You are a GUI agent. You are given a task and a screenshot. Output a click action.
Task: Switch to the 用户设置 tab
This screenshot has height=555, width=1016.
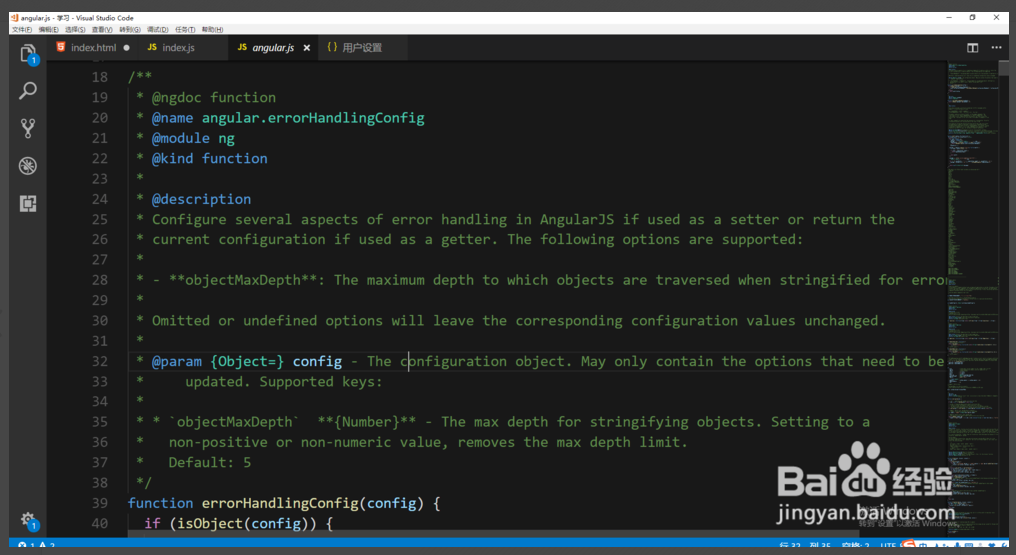[x=362, y=48]
